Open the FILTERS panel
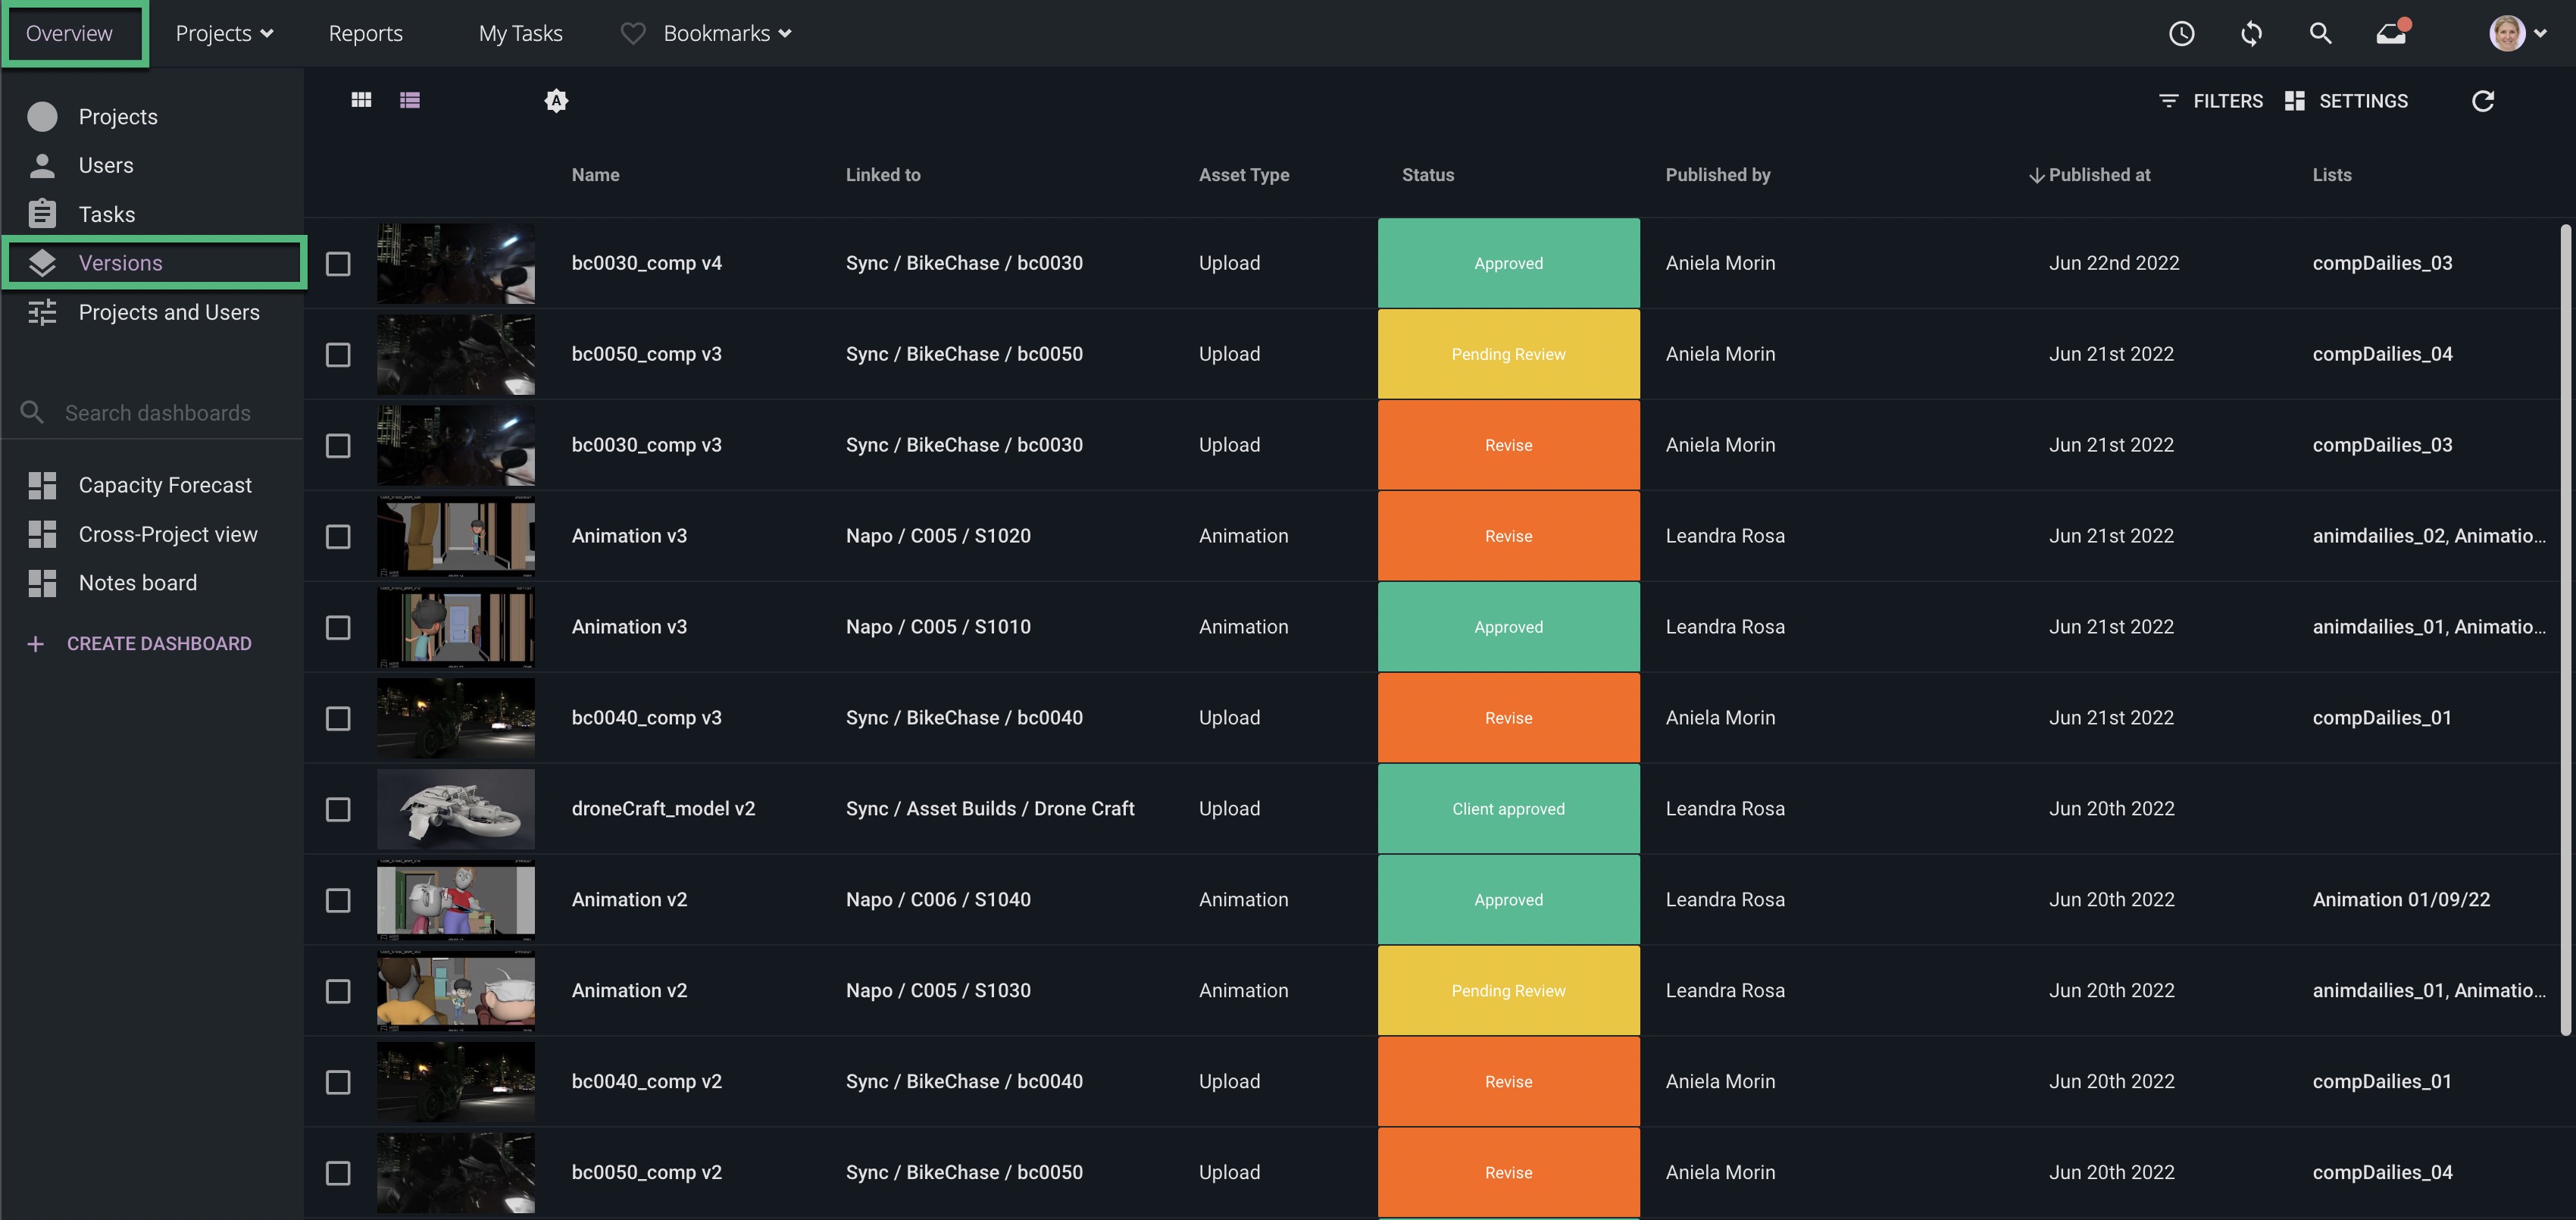Viewport: 2576px width, 1220px height. pyautogui.click(x=2210, y=101)
